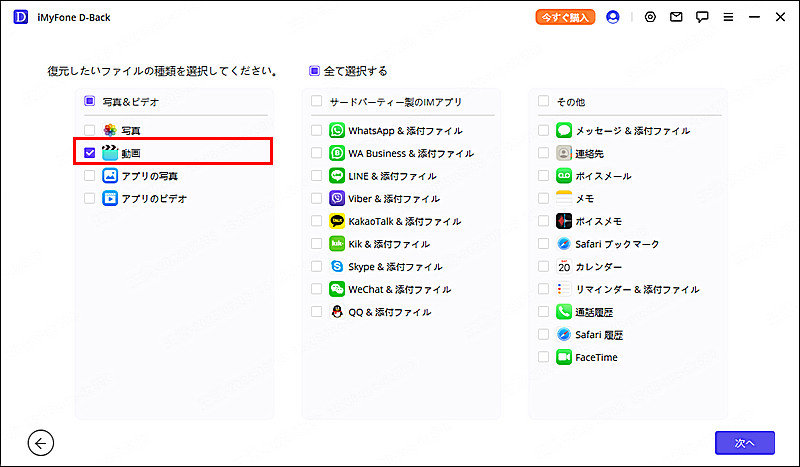Click the 連絡先 contacts icon
Image resolution: width=800 pixels, height=467 pixels.
click(564, 153)
